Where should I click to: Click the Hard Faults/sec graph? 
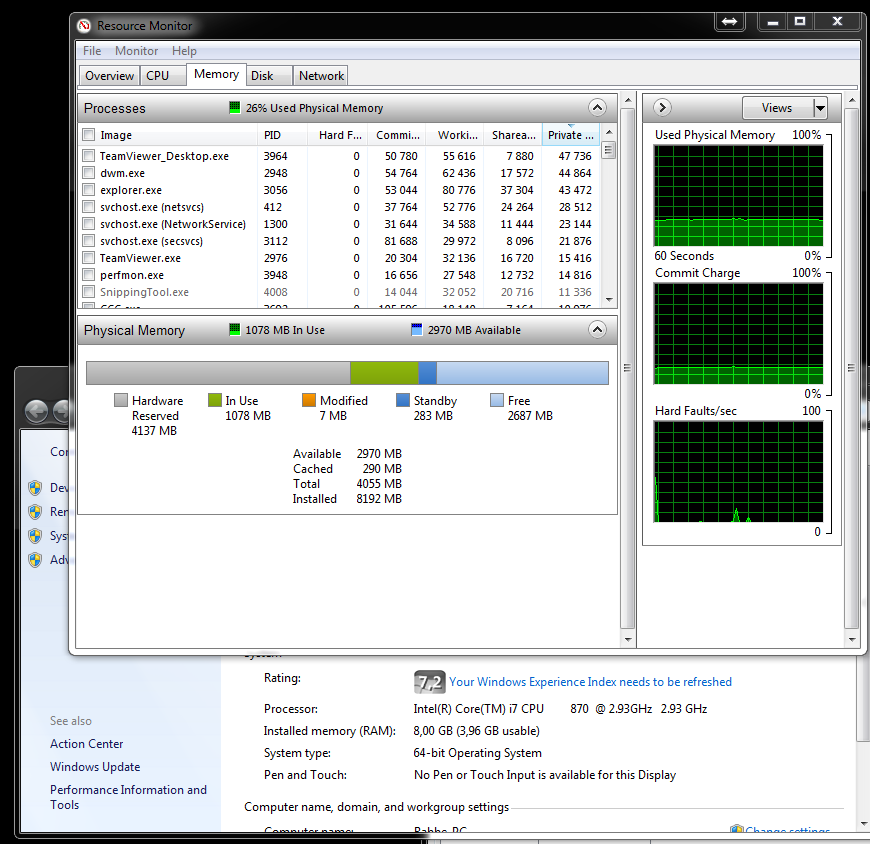click(739, 472)
